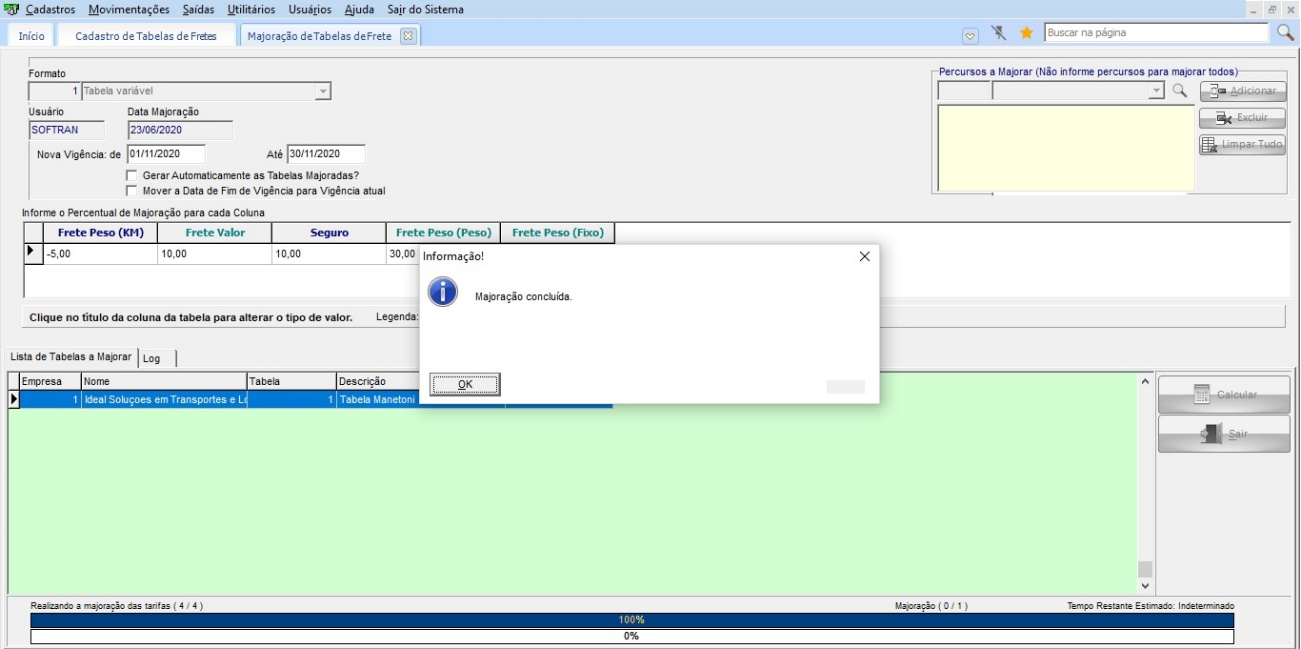1301x649 pixels.
Task: Click the 100% tariff progress bar
Action: 632,620
